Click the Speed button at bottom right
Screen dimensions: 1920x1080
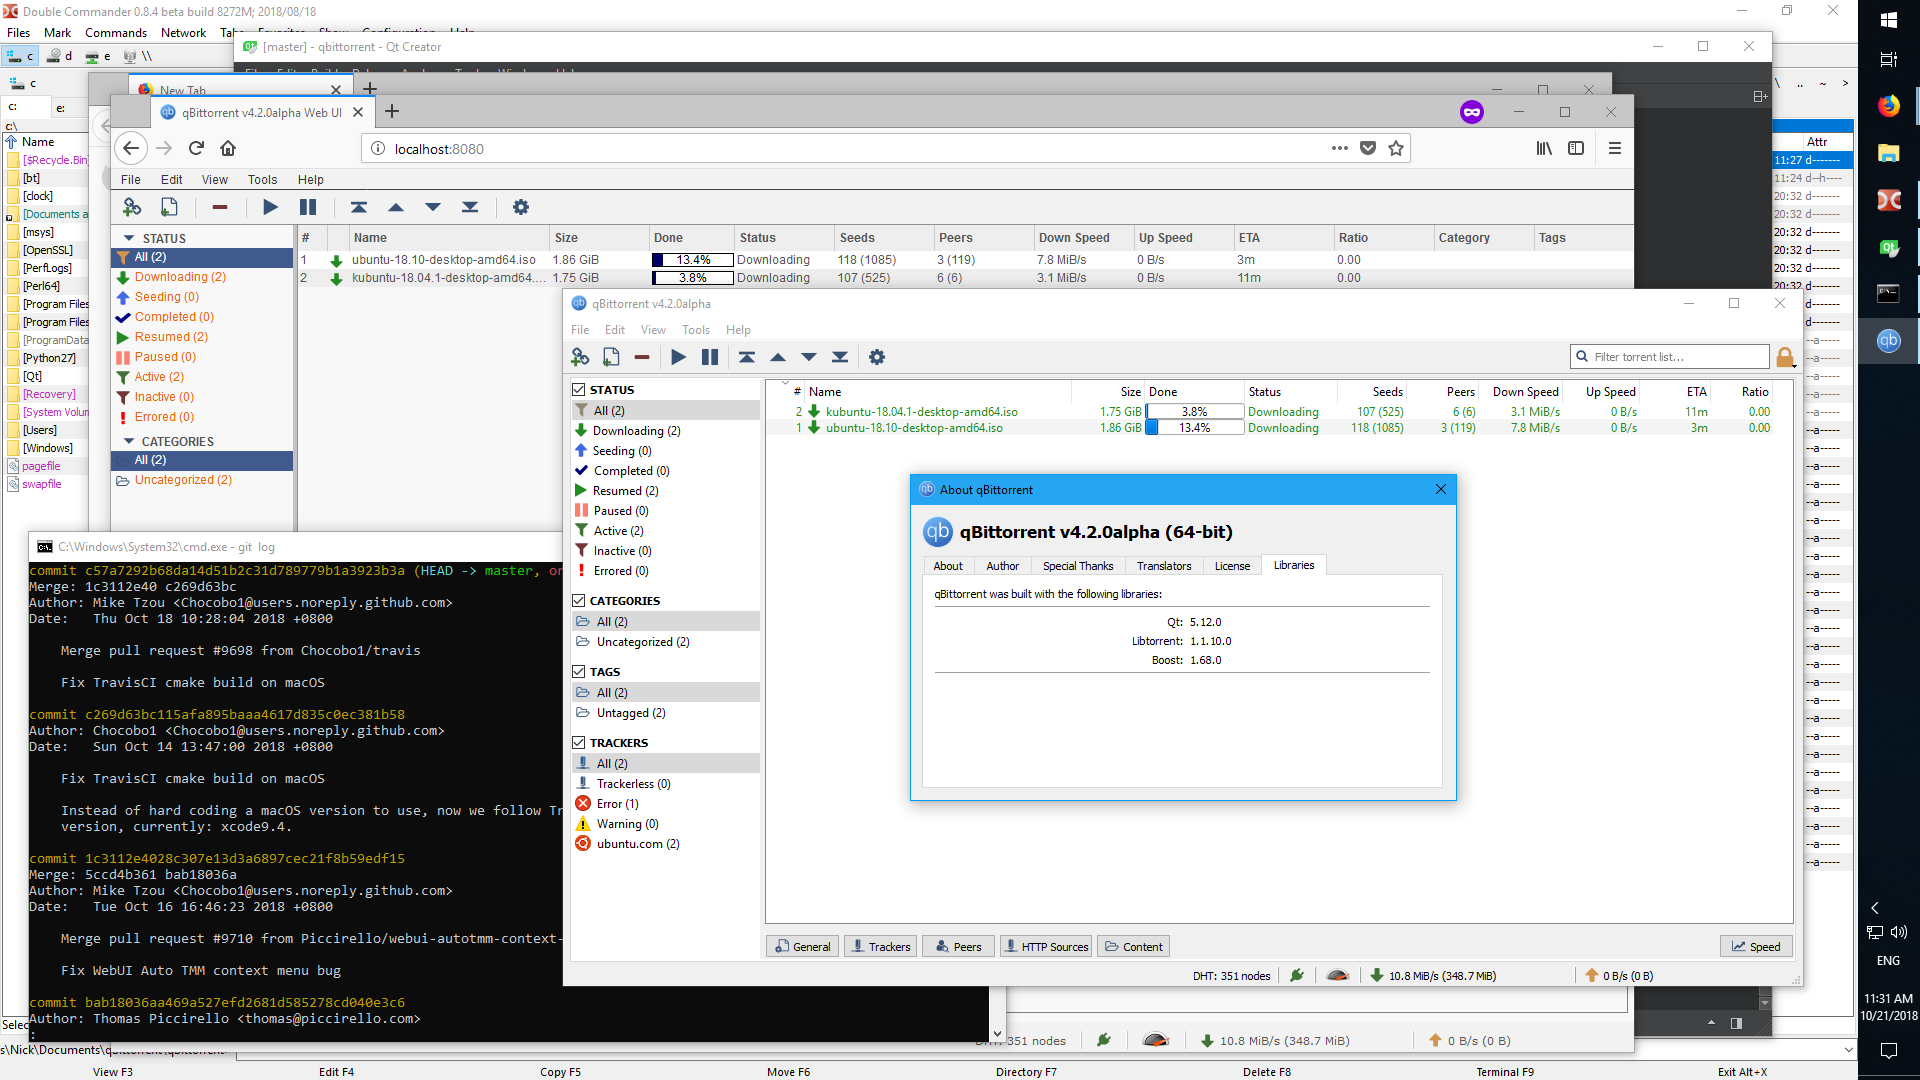1756,947
